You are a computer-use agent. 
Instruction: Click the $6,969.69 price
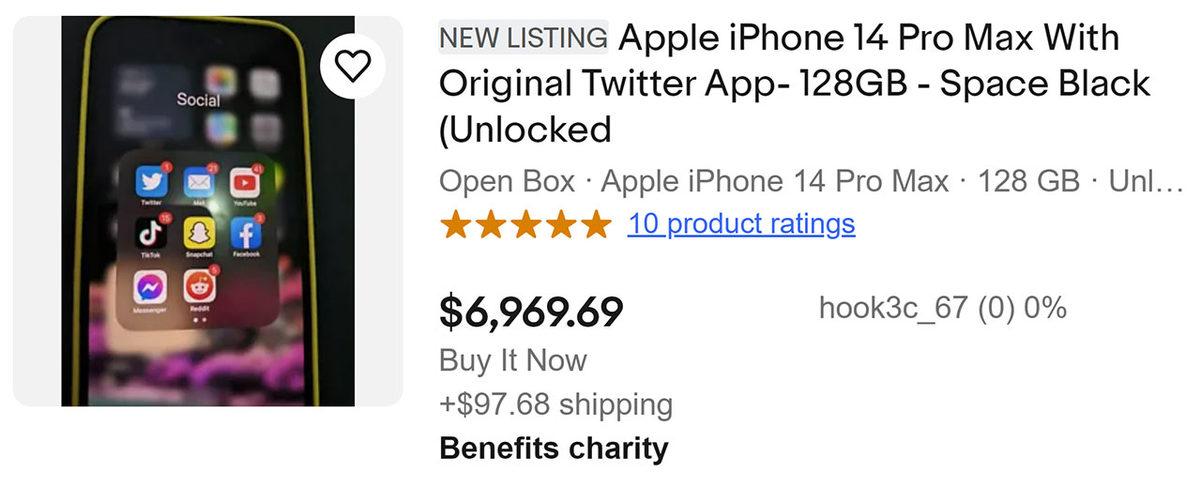pos(531,311)
